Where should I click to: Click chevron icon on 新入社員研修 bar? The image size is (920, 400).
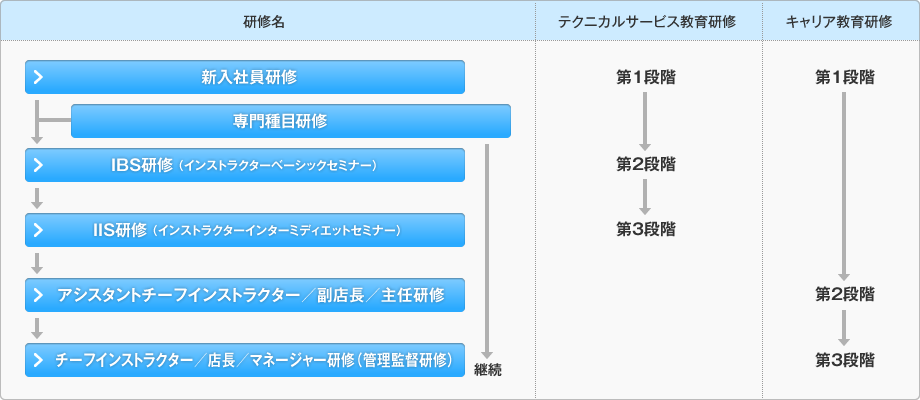[x=39, y=77]
